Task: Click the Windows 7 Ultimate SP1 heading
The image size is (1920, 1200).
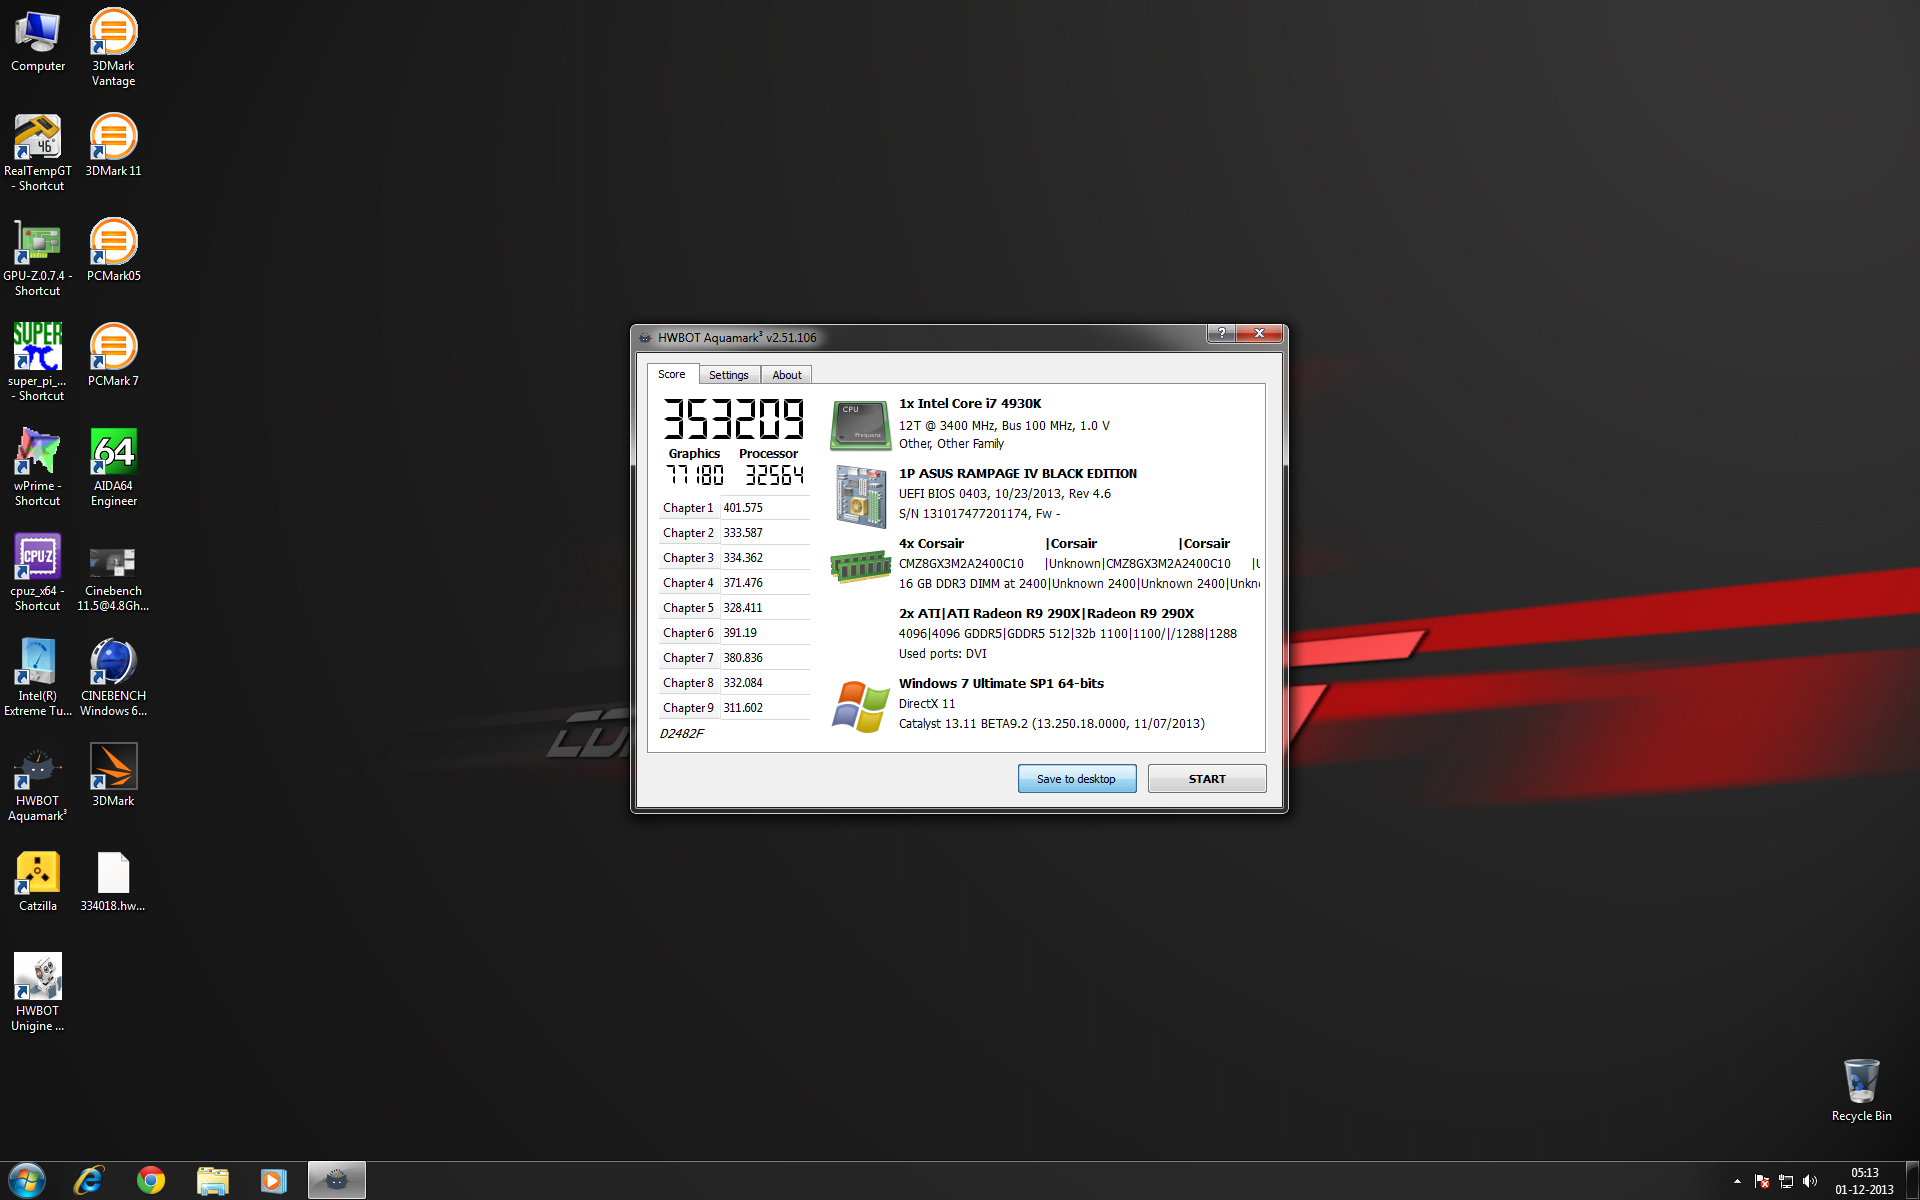Action: pos(1001,684)
